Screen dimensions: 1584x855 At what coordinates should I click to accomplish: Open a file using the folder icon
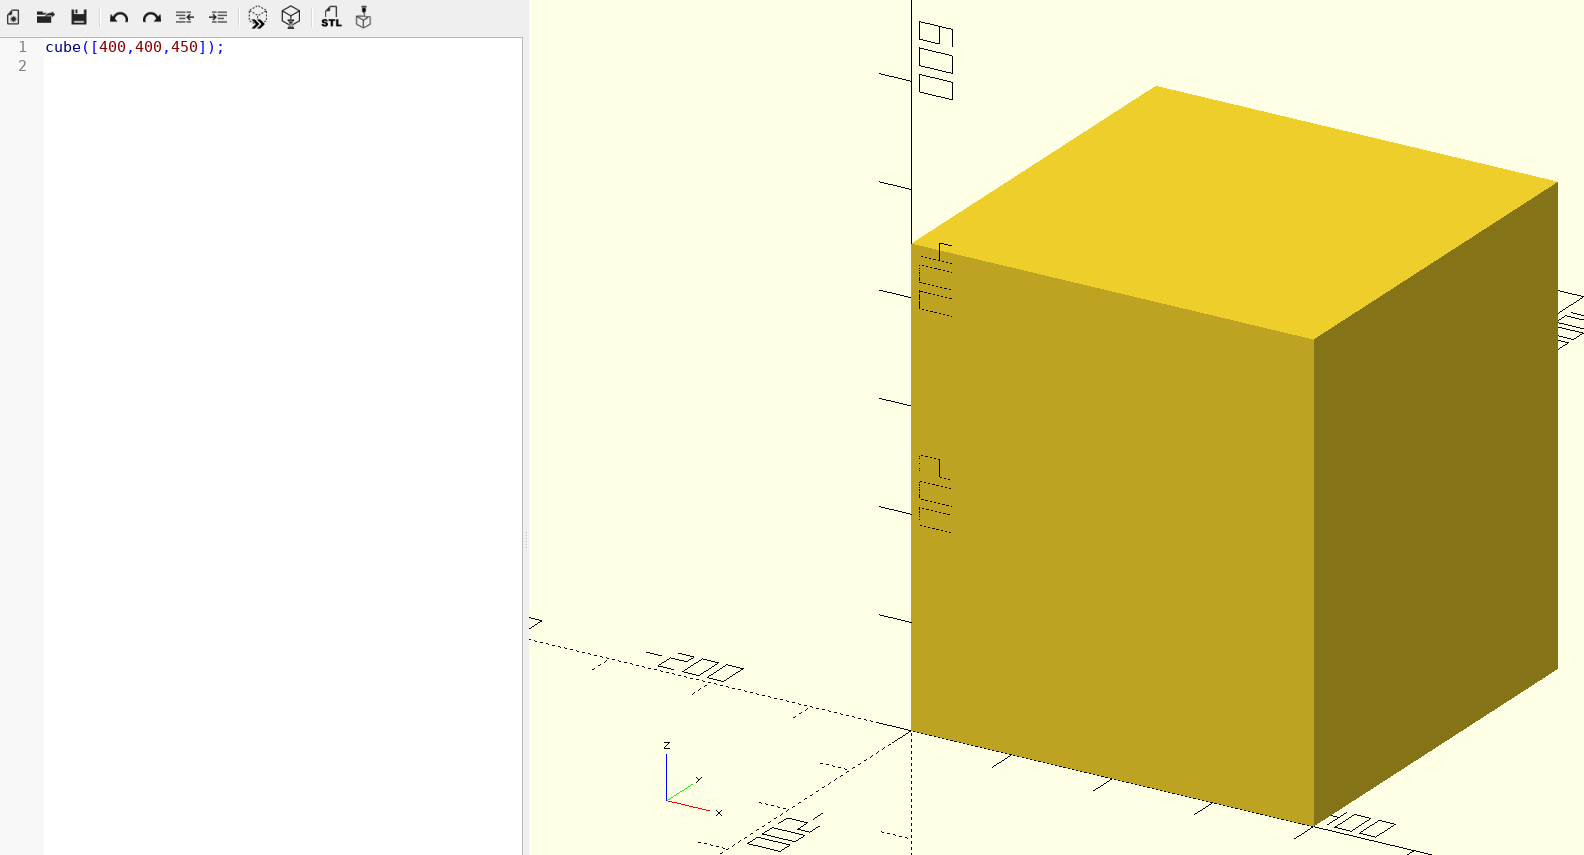click(x=45, y=17)
